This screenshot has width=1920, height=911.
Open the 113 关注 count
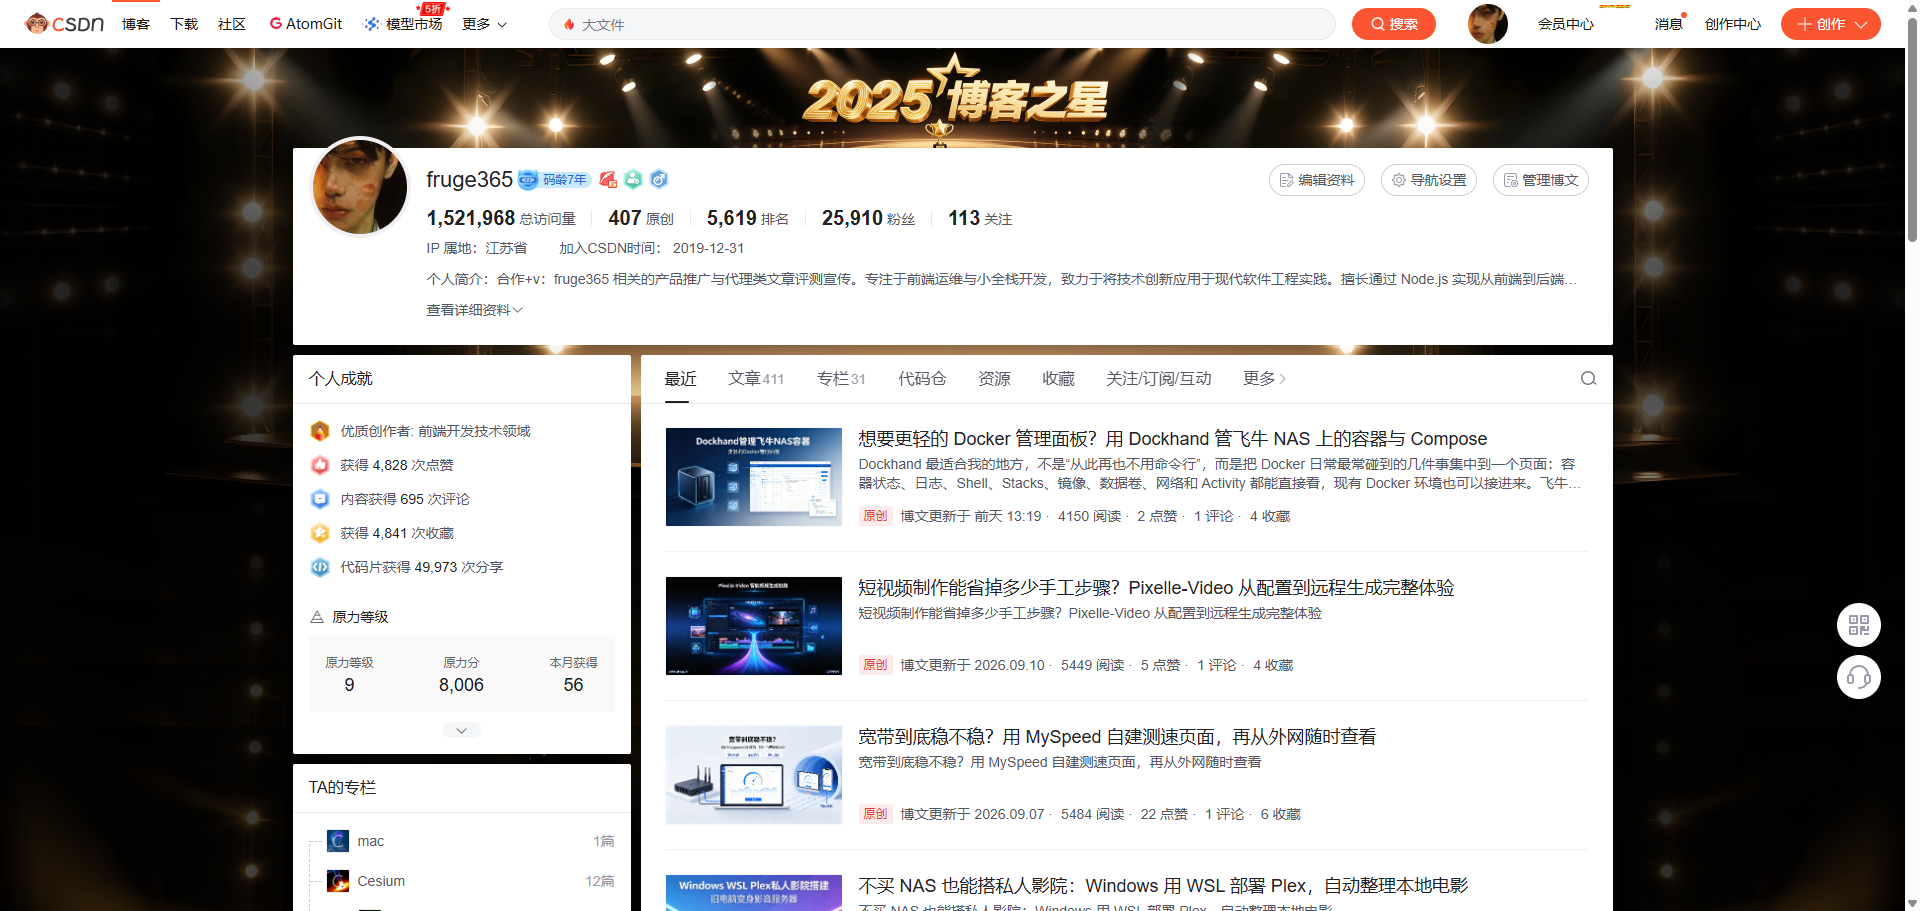(980, 218)
